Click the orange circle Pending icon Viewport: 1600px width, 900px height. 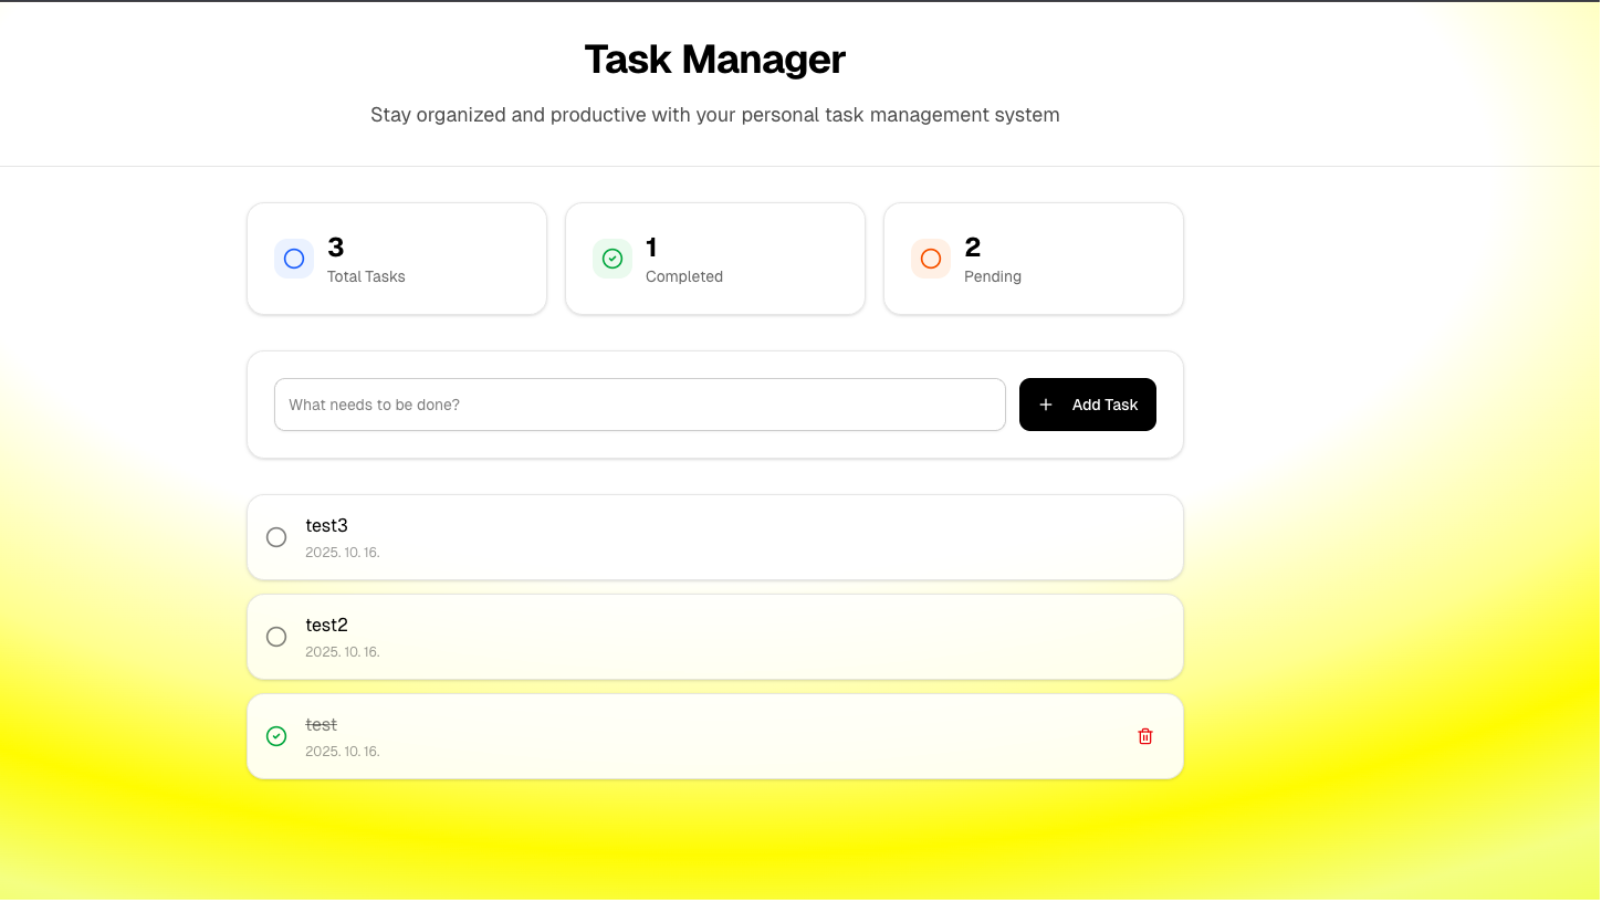coord(930,259)
